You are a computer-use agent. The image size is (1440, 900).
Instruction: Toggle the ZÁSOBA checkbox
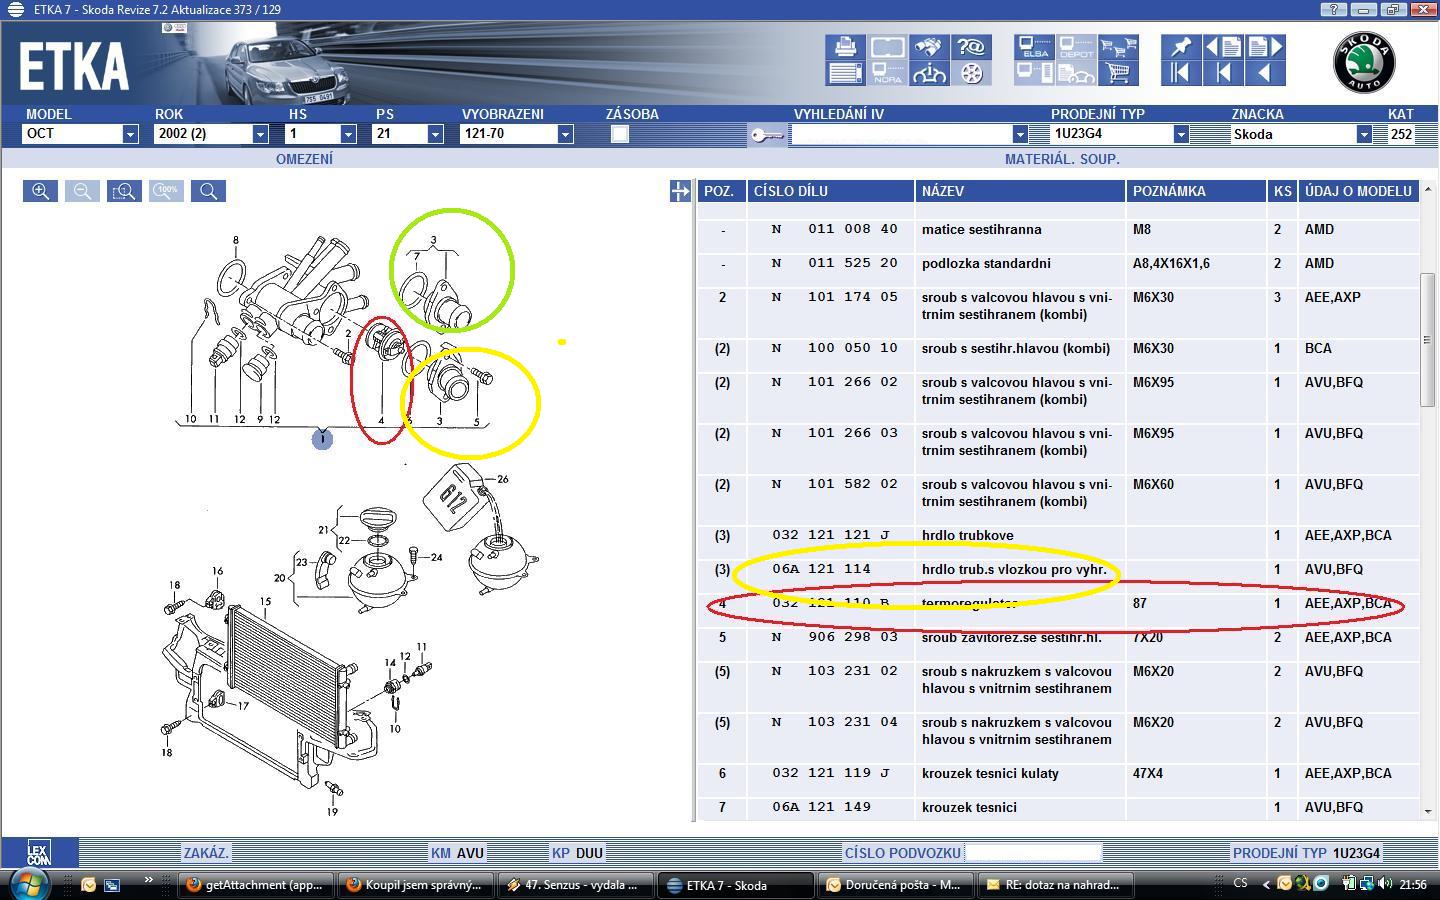[x=620, y=134]
